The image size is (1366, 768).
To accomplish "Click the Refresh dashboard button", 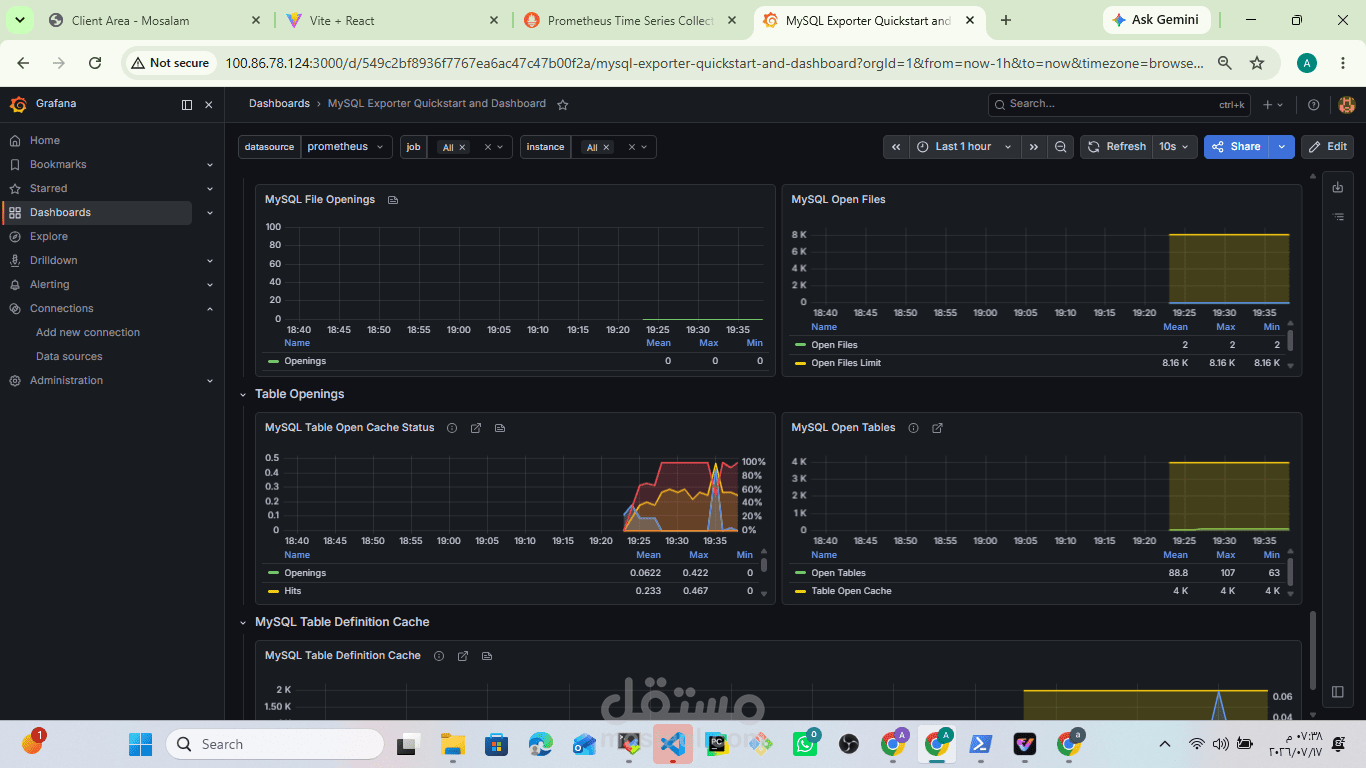I will (x=1116, y=147).
